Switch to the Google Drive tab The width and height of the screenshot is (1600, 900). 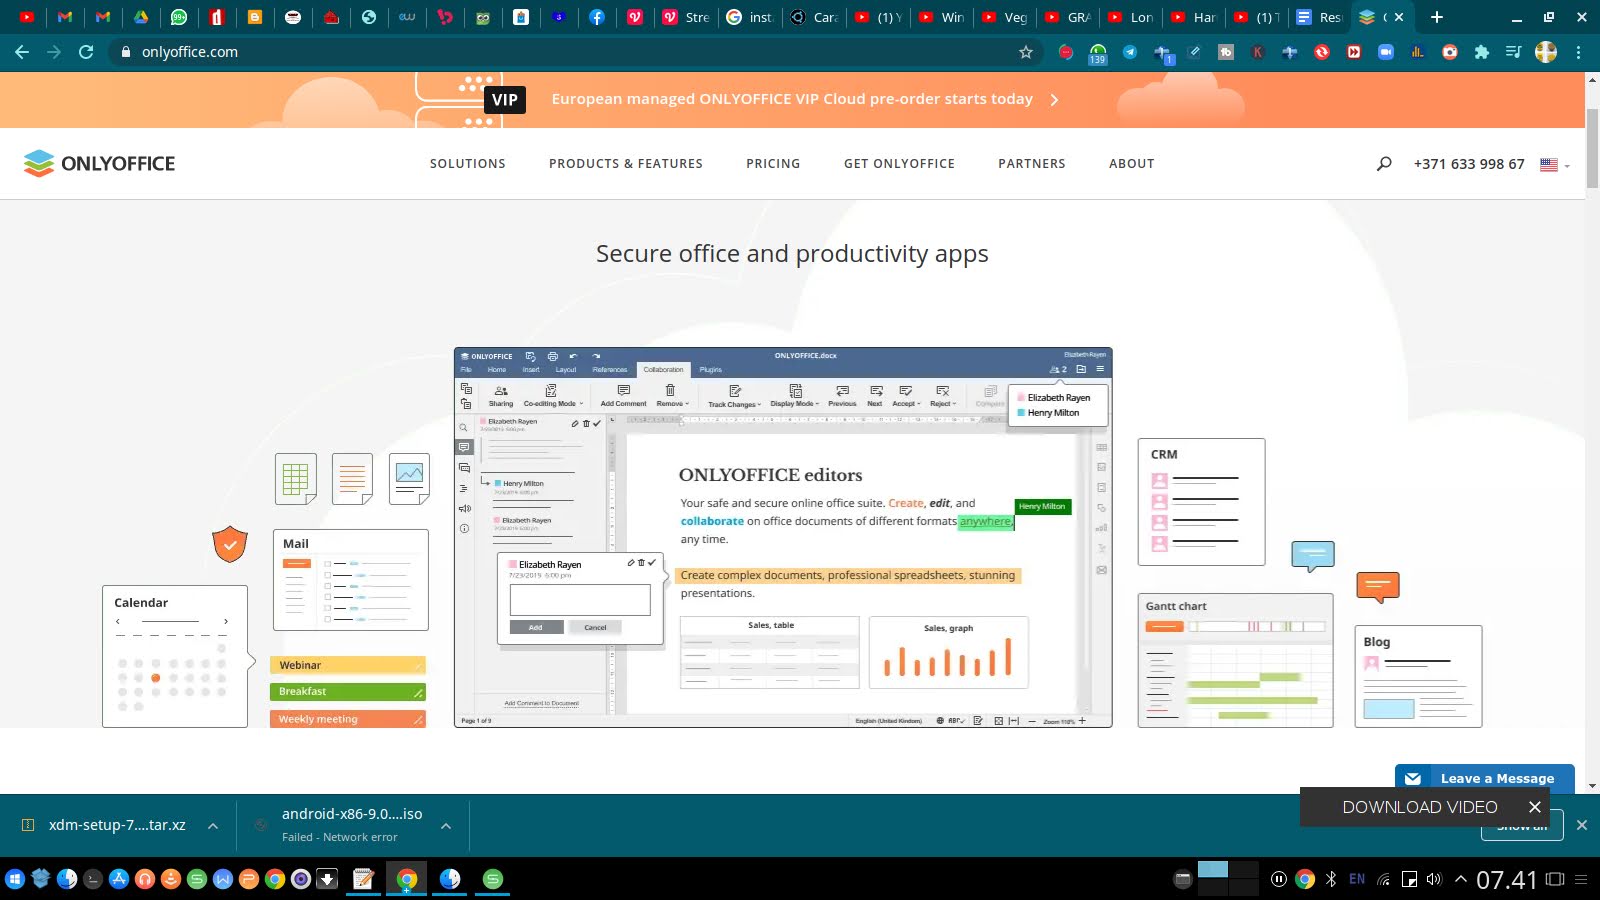pos(141,17)
